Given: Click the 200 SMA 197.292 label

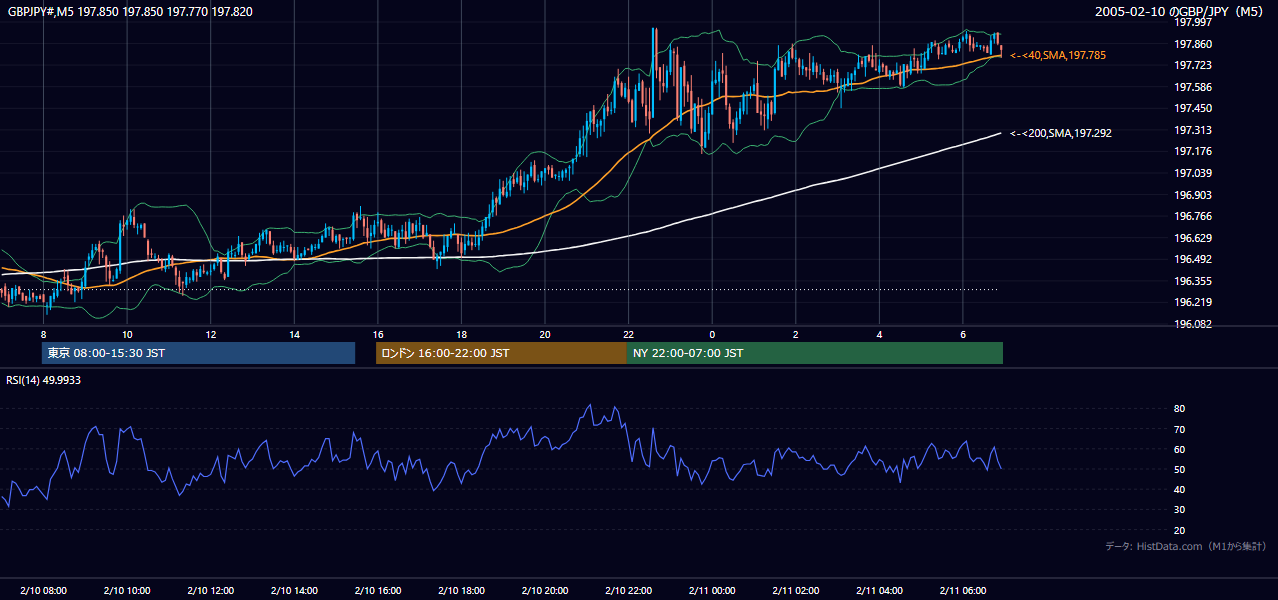Looking at the screenshot, I should [x=1061, y=132].
